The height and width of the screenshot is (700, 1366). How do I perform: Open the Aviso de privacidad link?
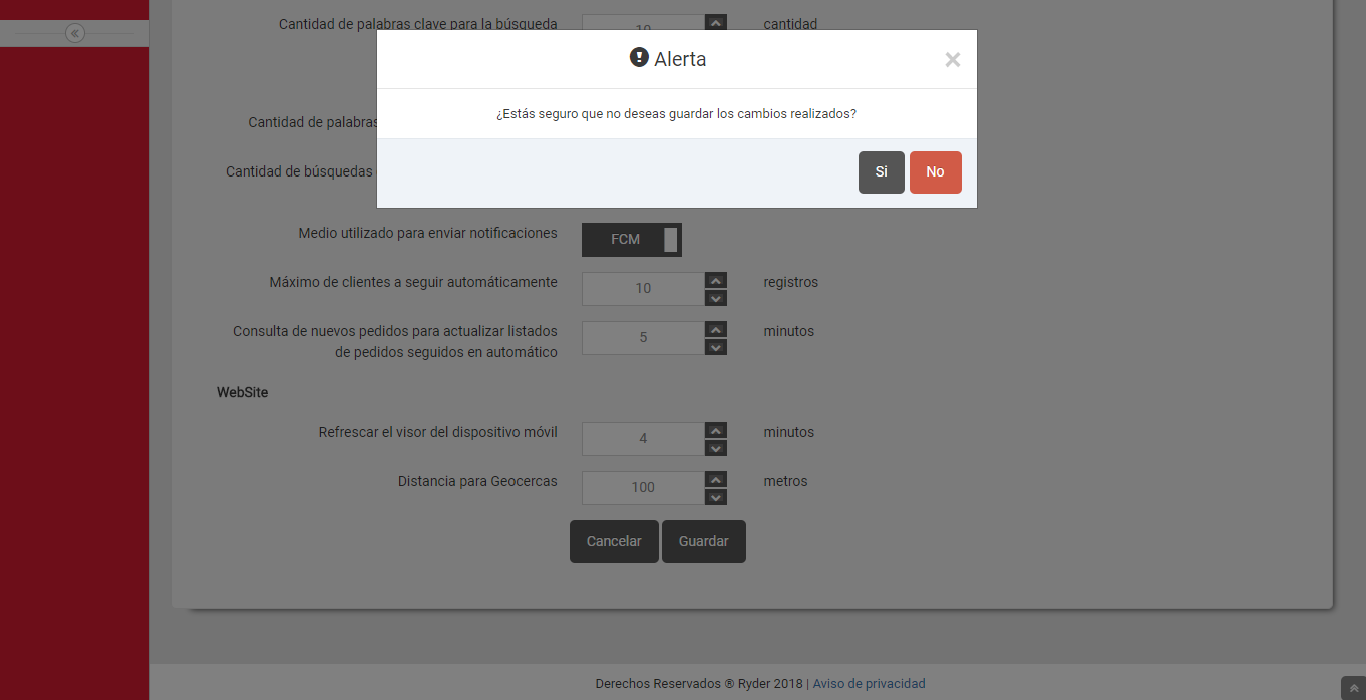[868, 684]
